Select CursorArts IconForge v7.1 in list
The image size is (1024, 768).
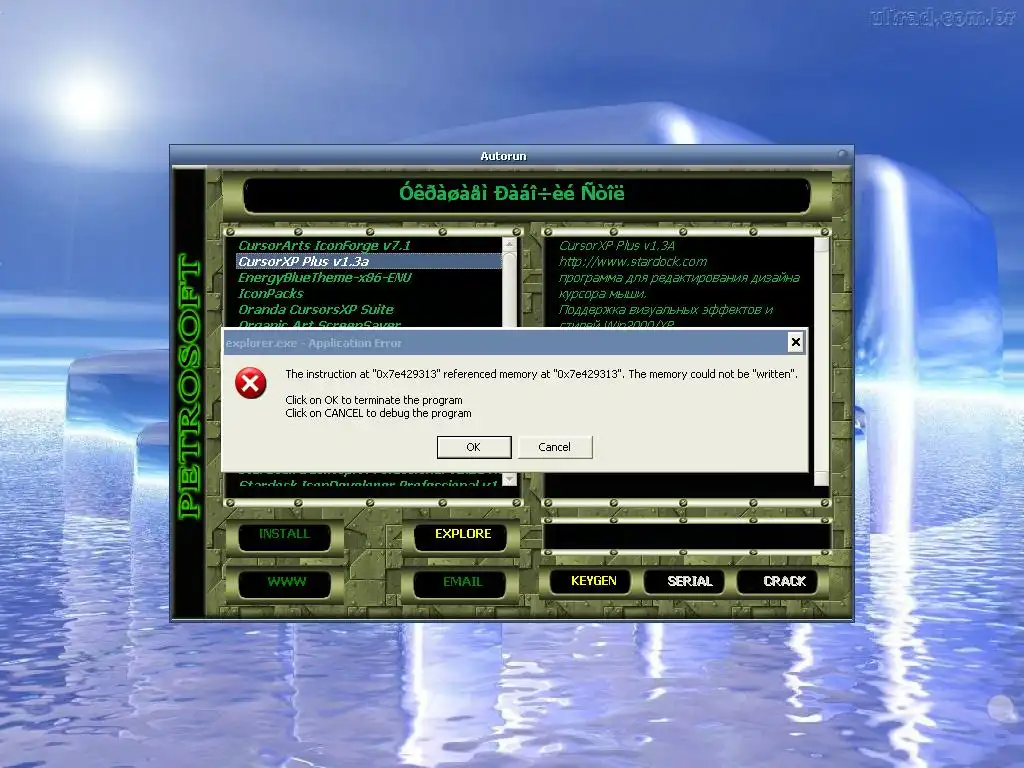(369, 246)
